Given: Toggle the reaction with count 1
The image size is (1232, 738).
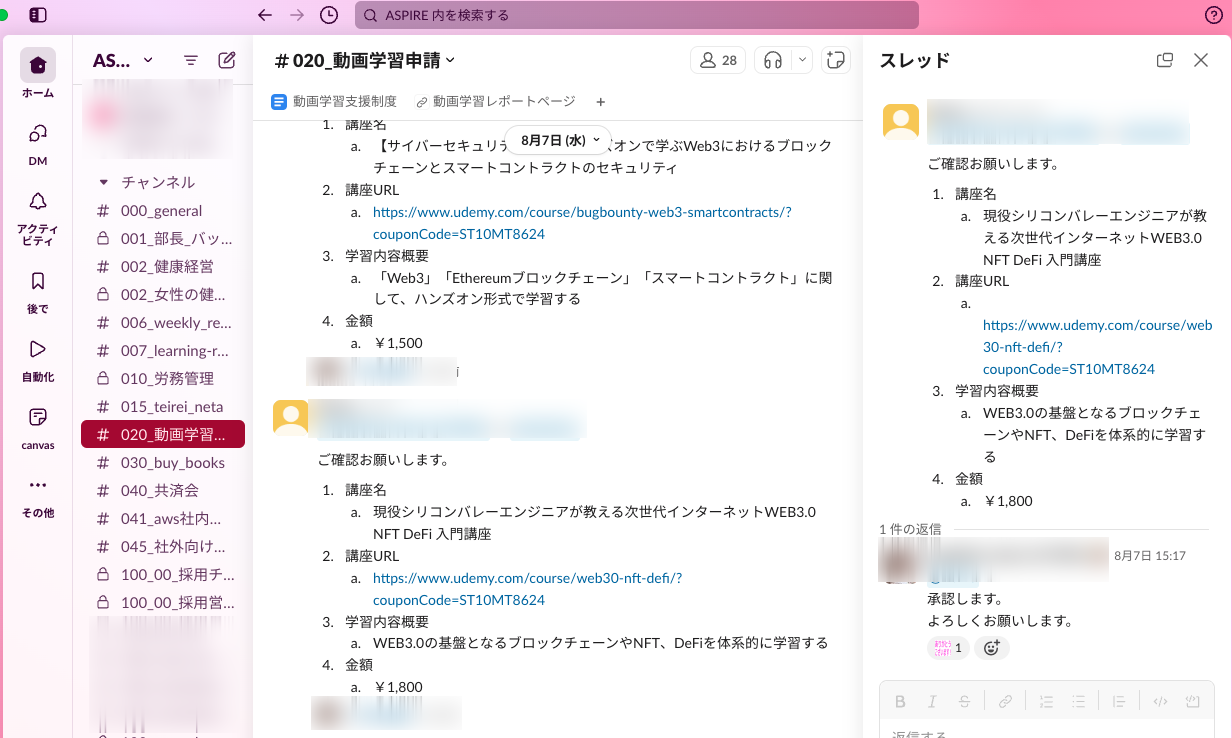Looking at the screenshot, I should 948,648.
